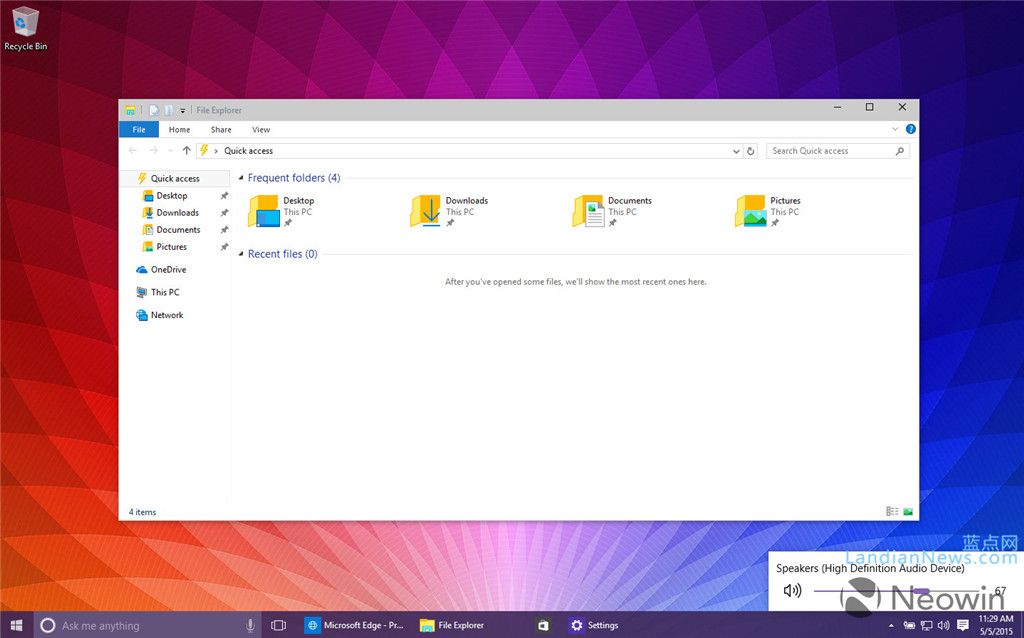Toggle the ribbon minimize chevron

point(895,129)
